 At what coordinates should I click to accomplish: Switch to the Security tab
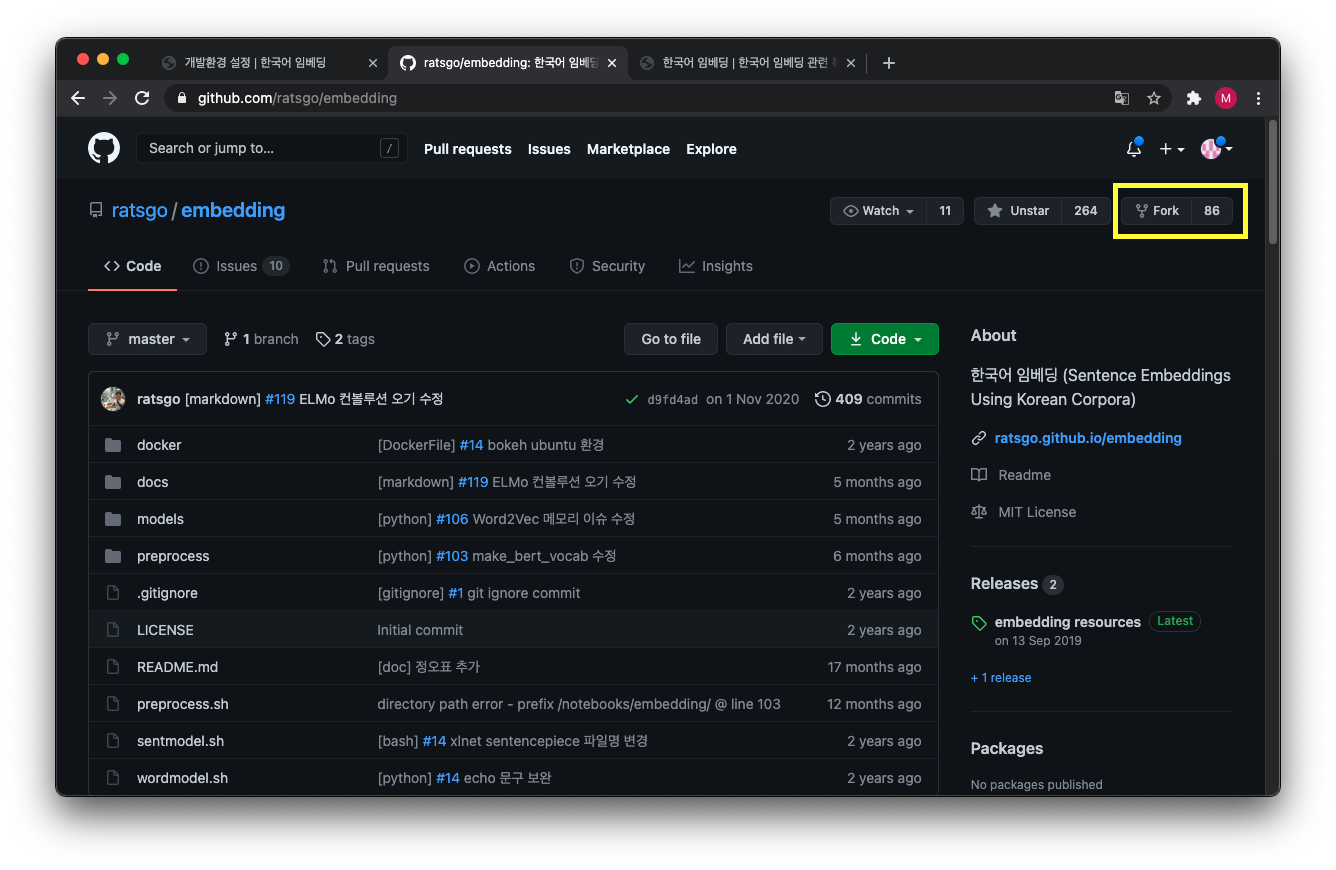[607, 266]
